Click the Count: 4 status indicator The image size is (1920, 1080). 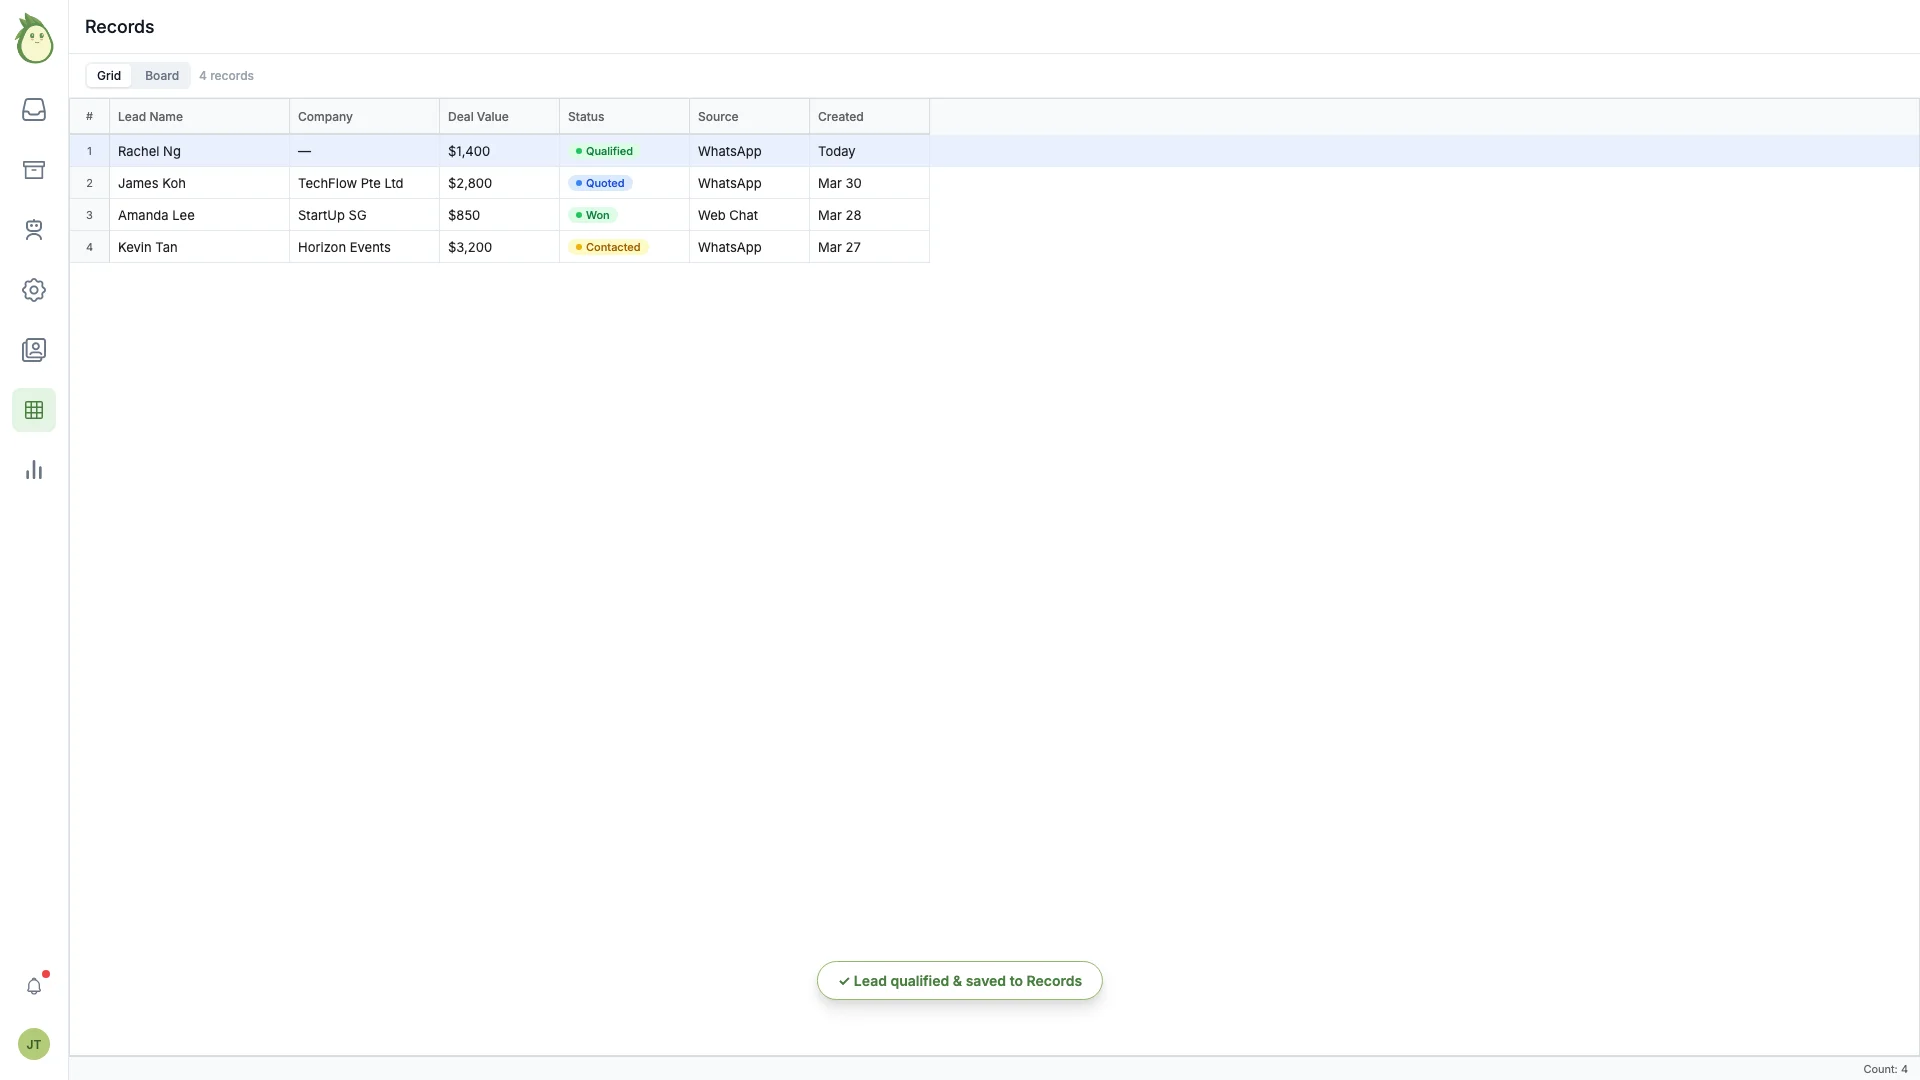[1885, 1069]
